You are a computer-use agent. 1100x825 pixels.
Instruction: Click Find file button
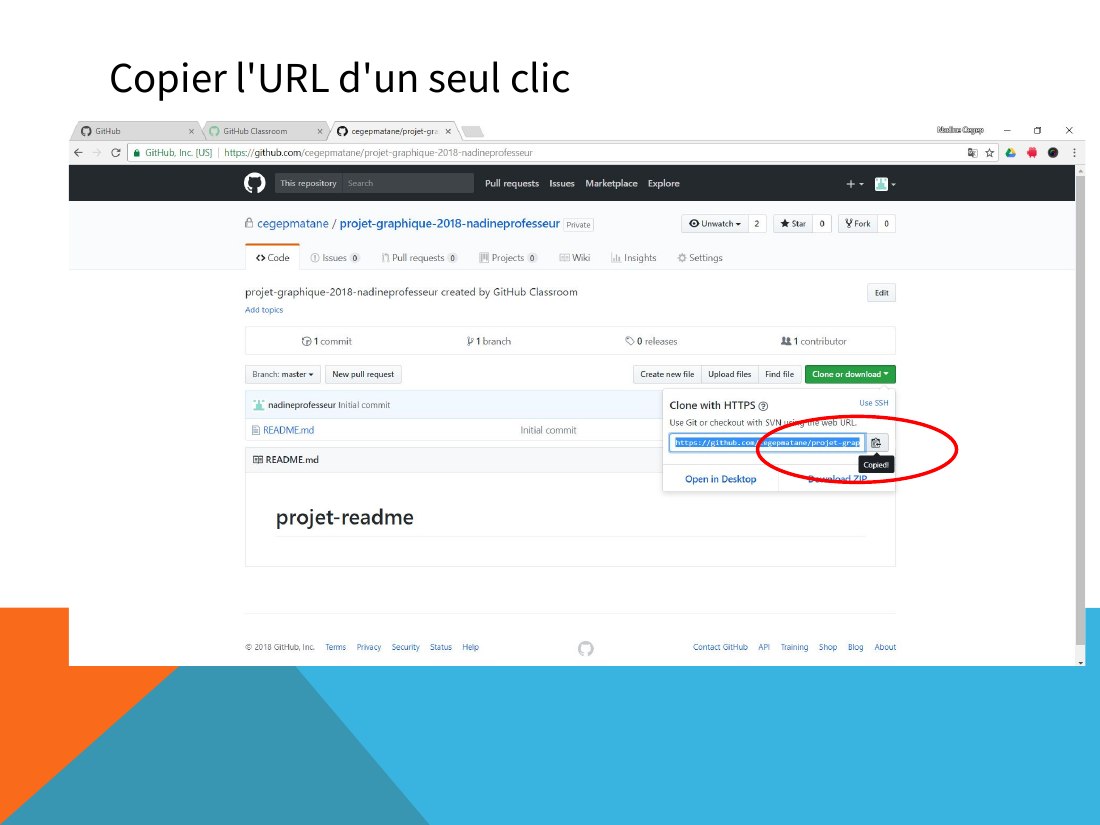tap(779, 375)
